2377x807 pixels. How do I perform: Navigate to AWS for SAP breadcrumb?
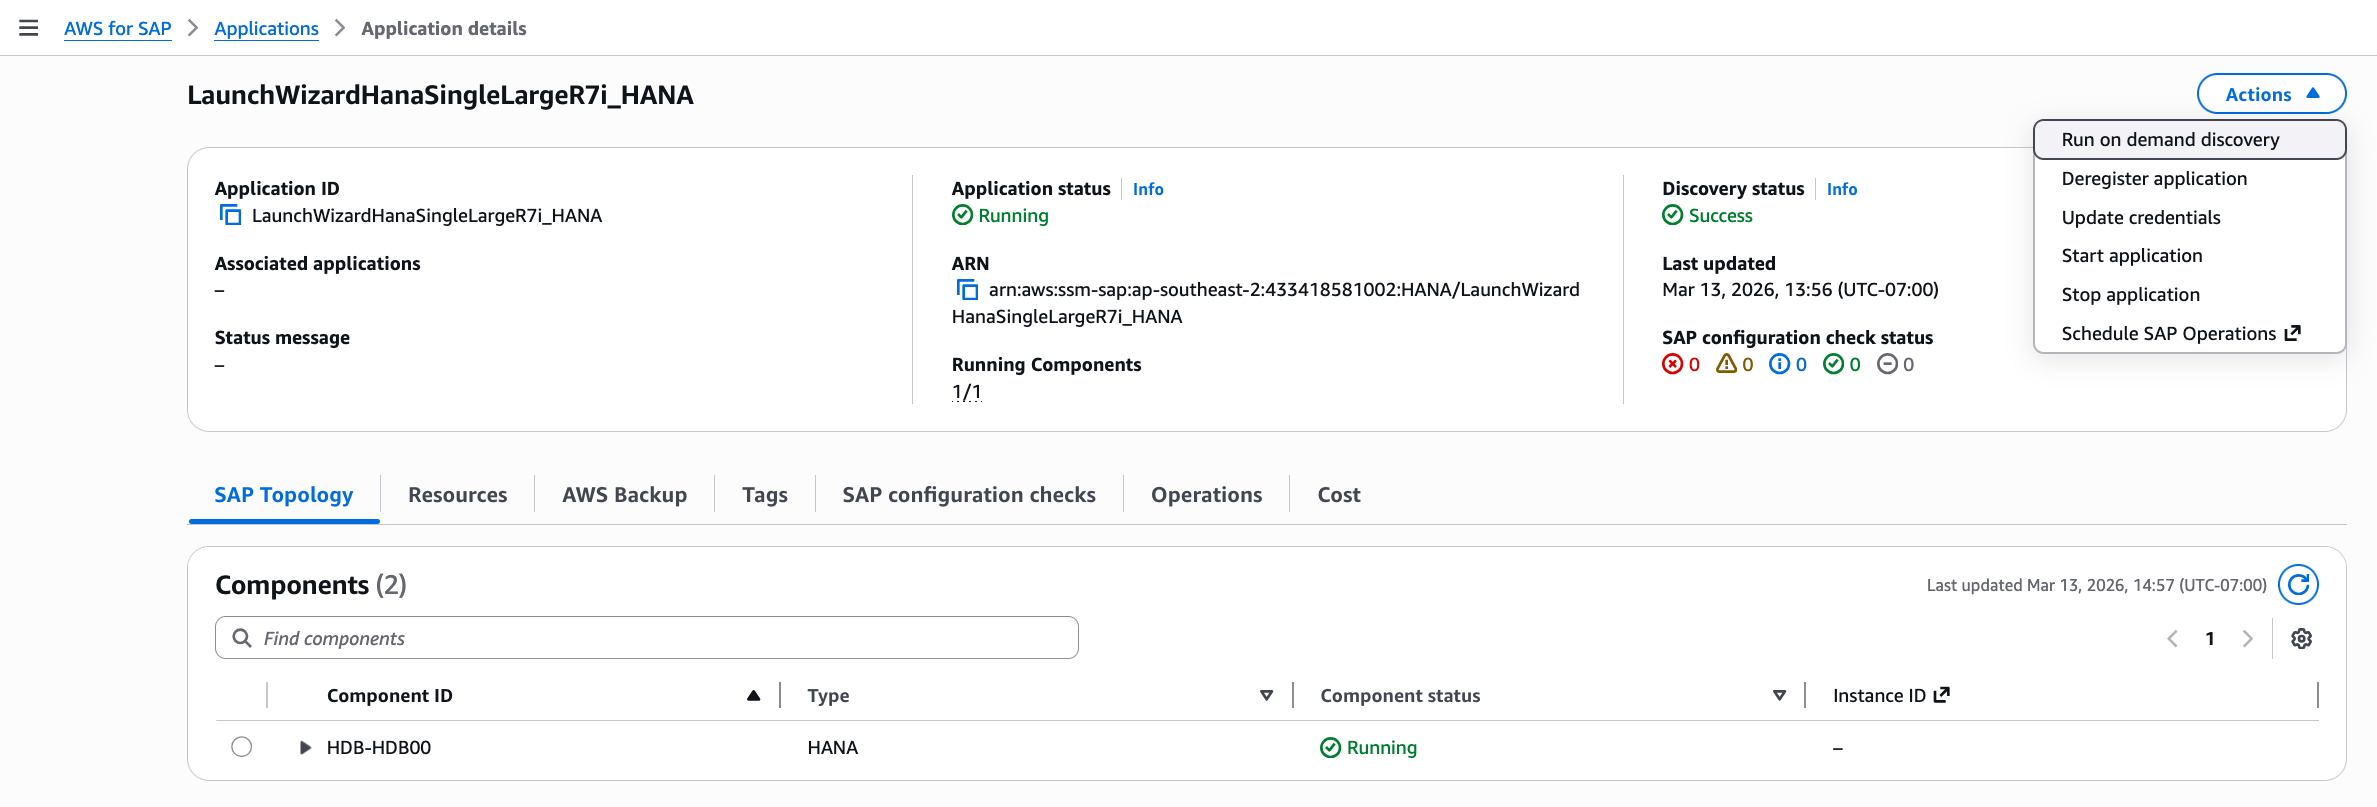(x=118, y=28)
